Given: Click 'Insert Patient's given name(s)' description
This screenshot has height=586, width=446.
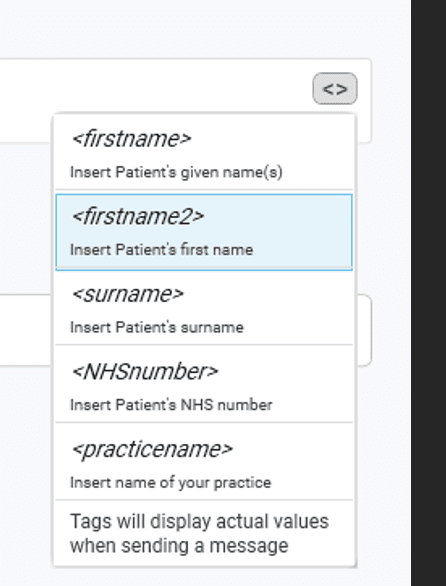Looking at the screenshot, I should pos(176,172).
